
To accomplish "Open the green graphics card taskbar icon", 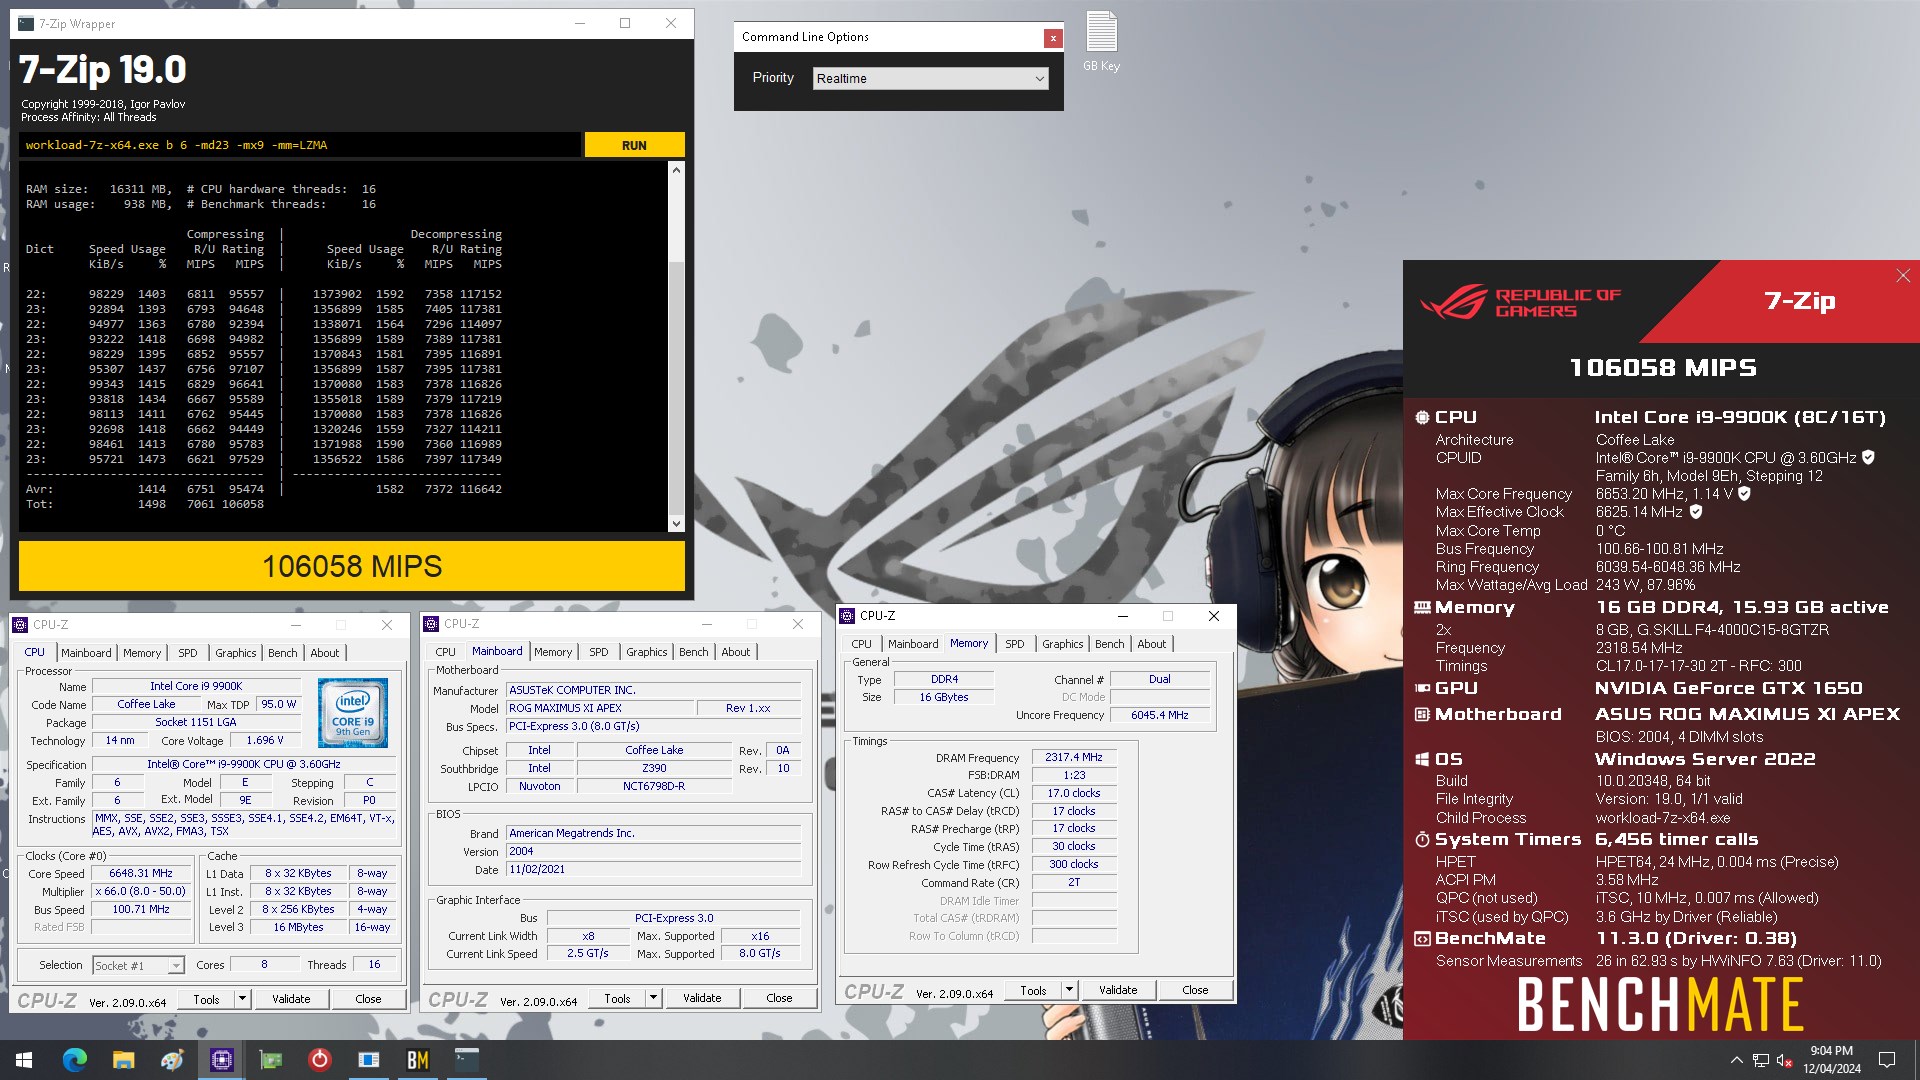I will click(270, 1060).
